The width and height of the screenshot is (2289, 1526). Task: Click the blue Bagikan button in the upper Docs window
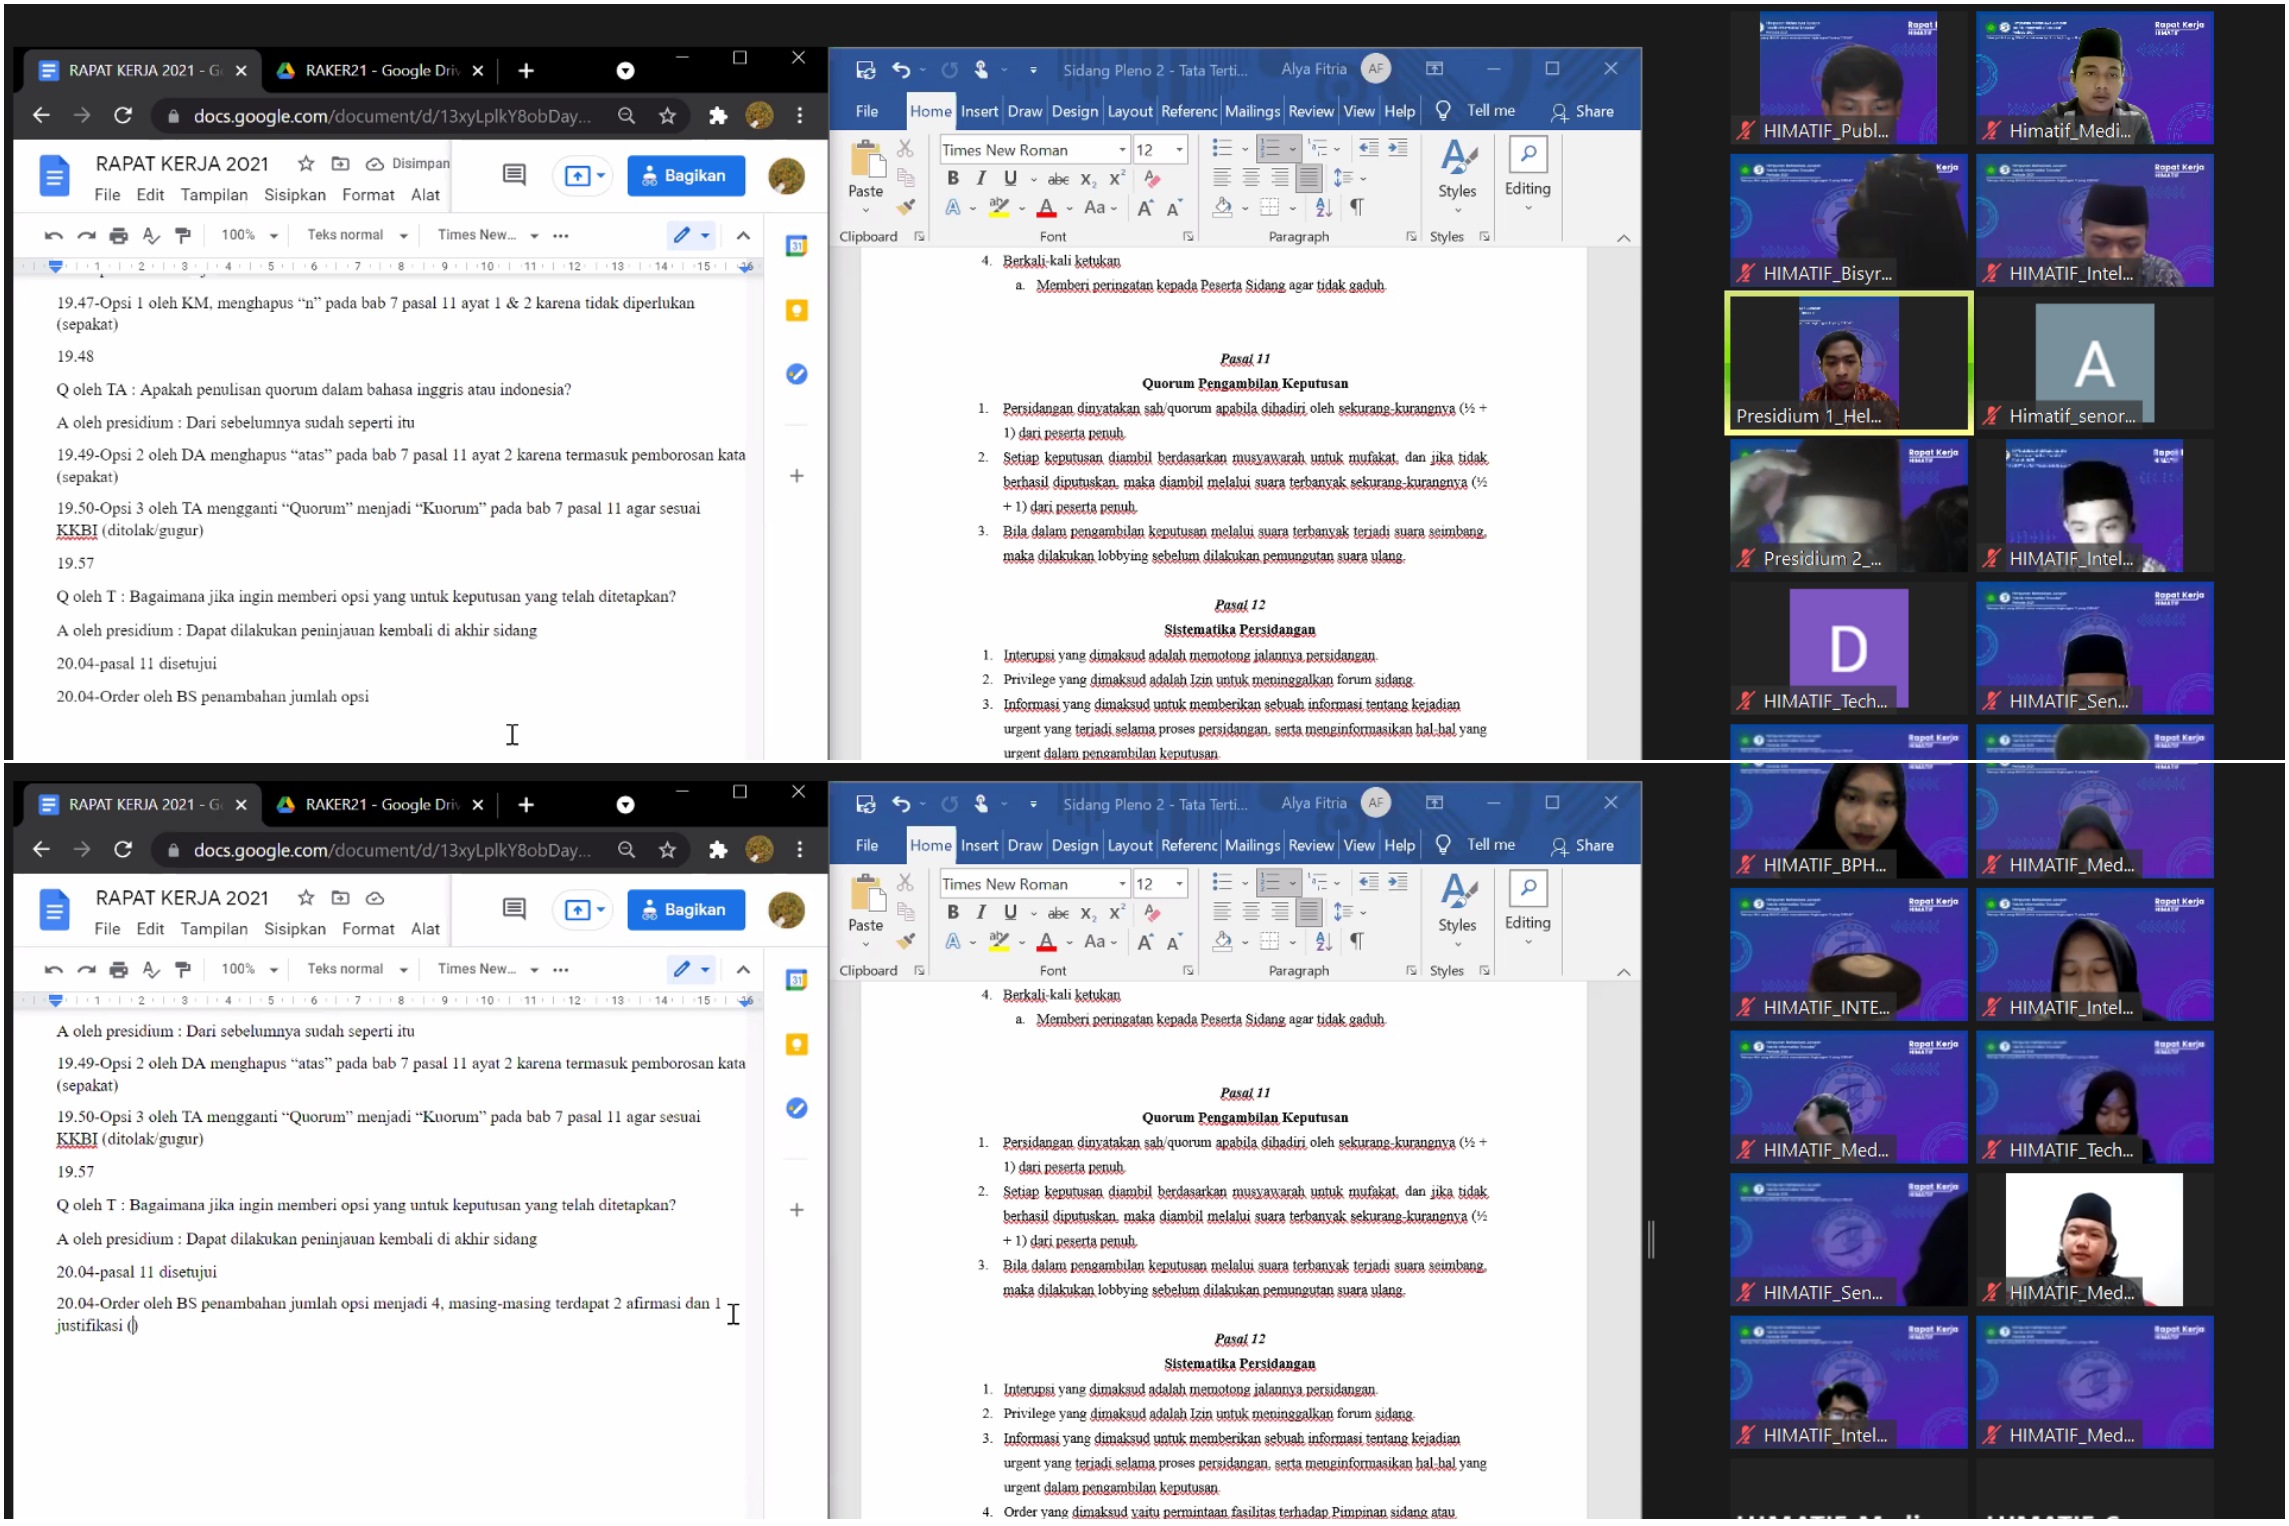686,176
